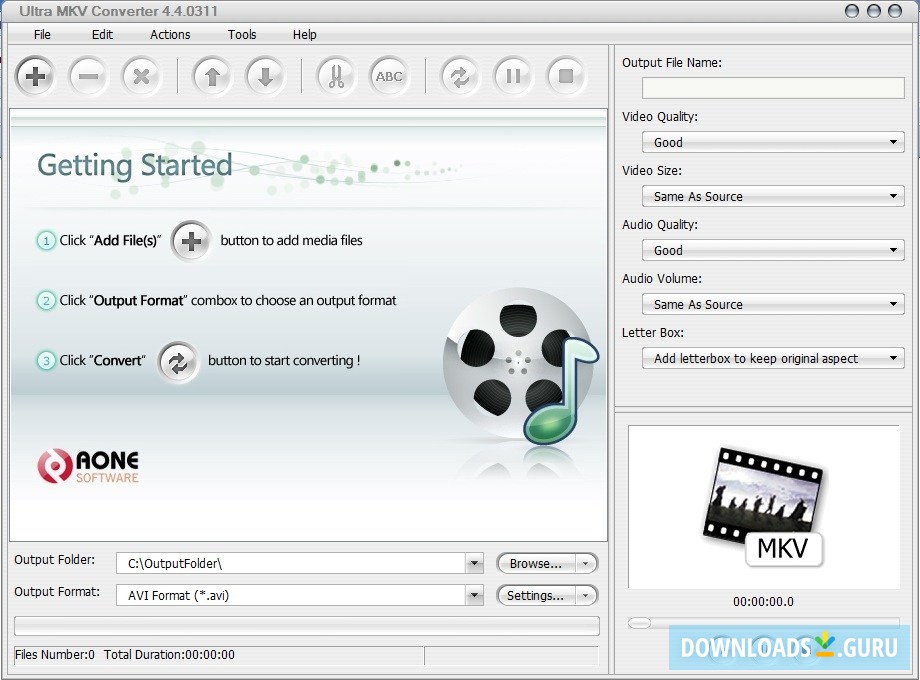This screenshot has width=920, height=680.
Task: Select the Remove file minus icon
Action: click(88, 76)
